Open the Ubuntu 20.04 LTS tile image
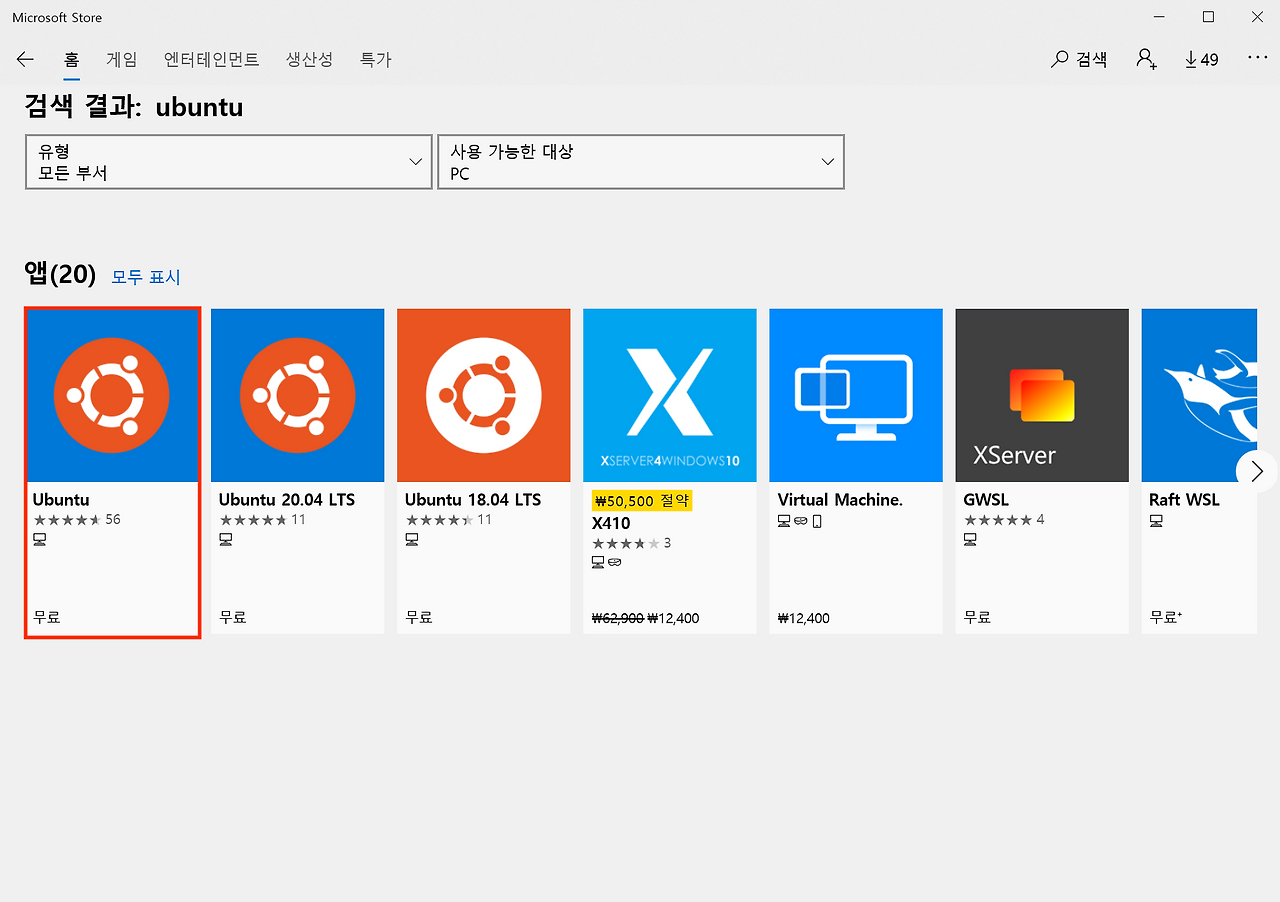1280x902 pixels. point(298,395)
